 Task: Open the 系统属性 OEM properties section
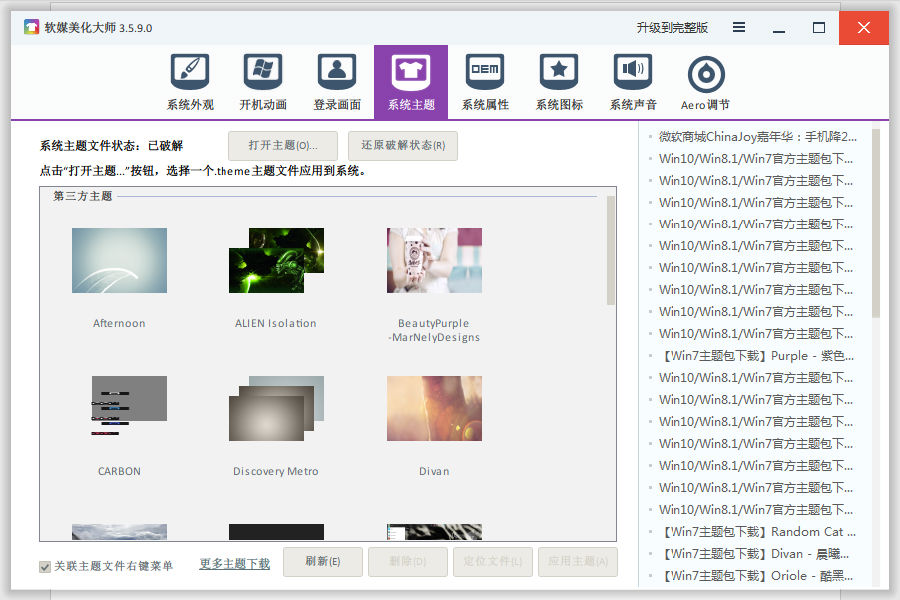(x=485, y=82)
